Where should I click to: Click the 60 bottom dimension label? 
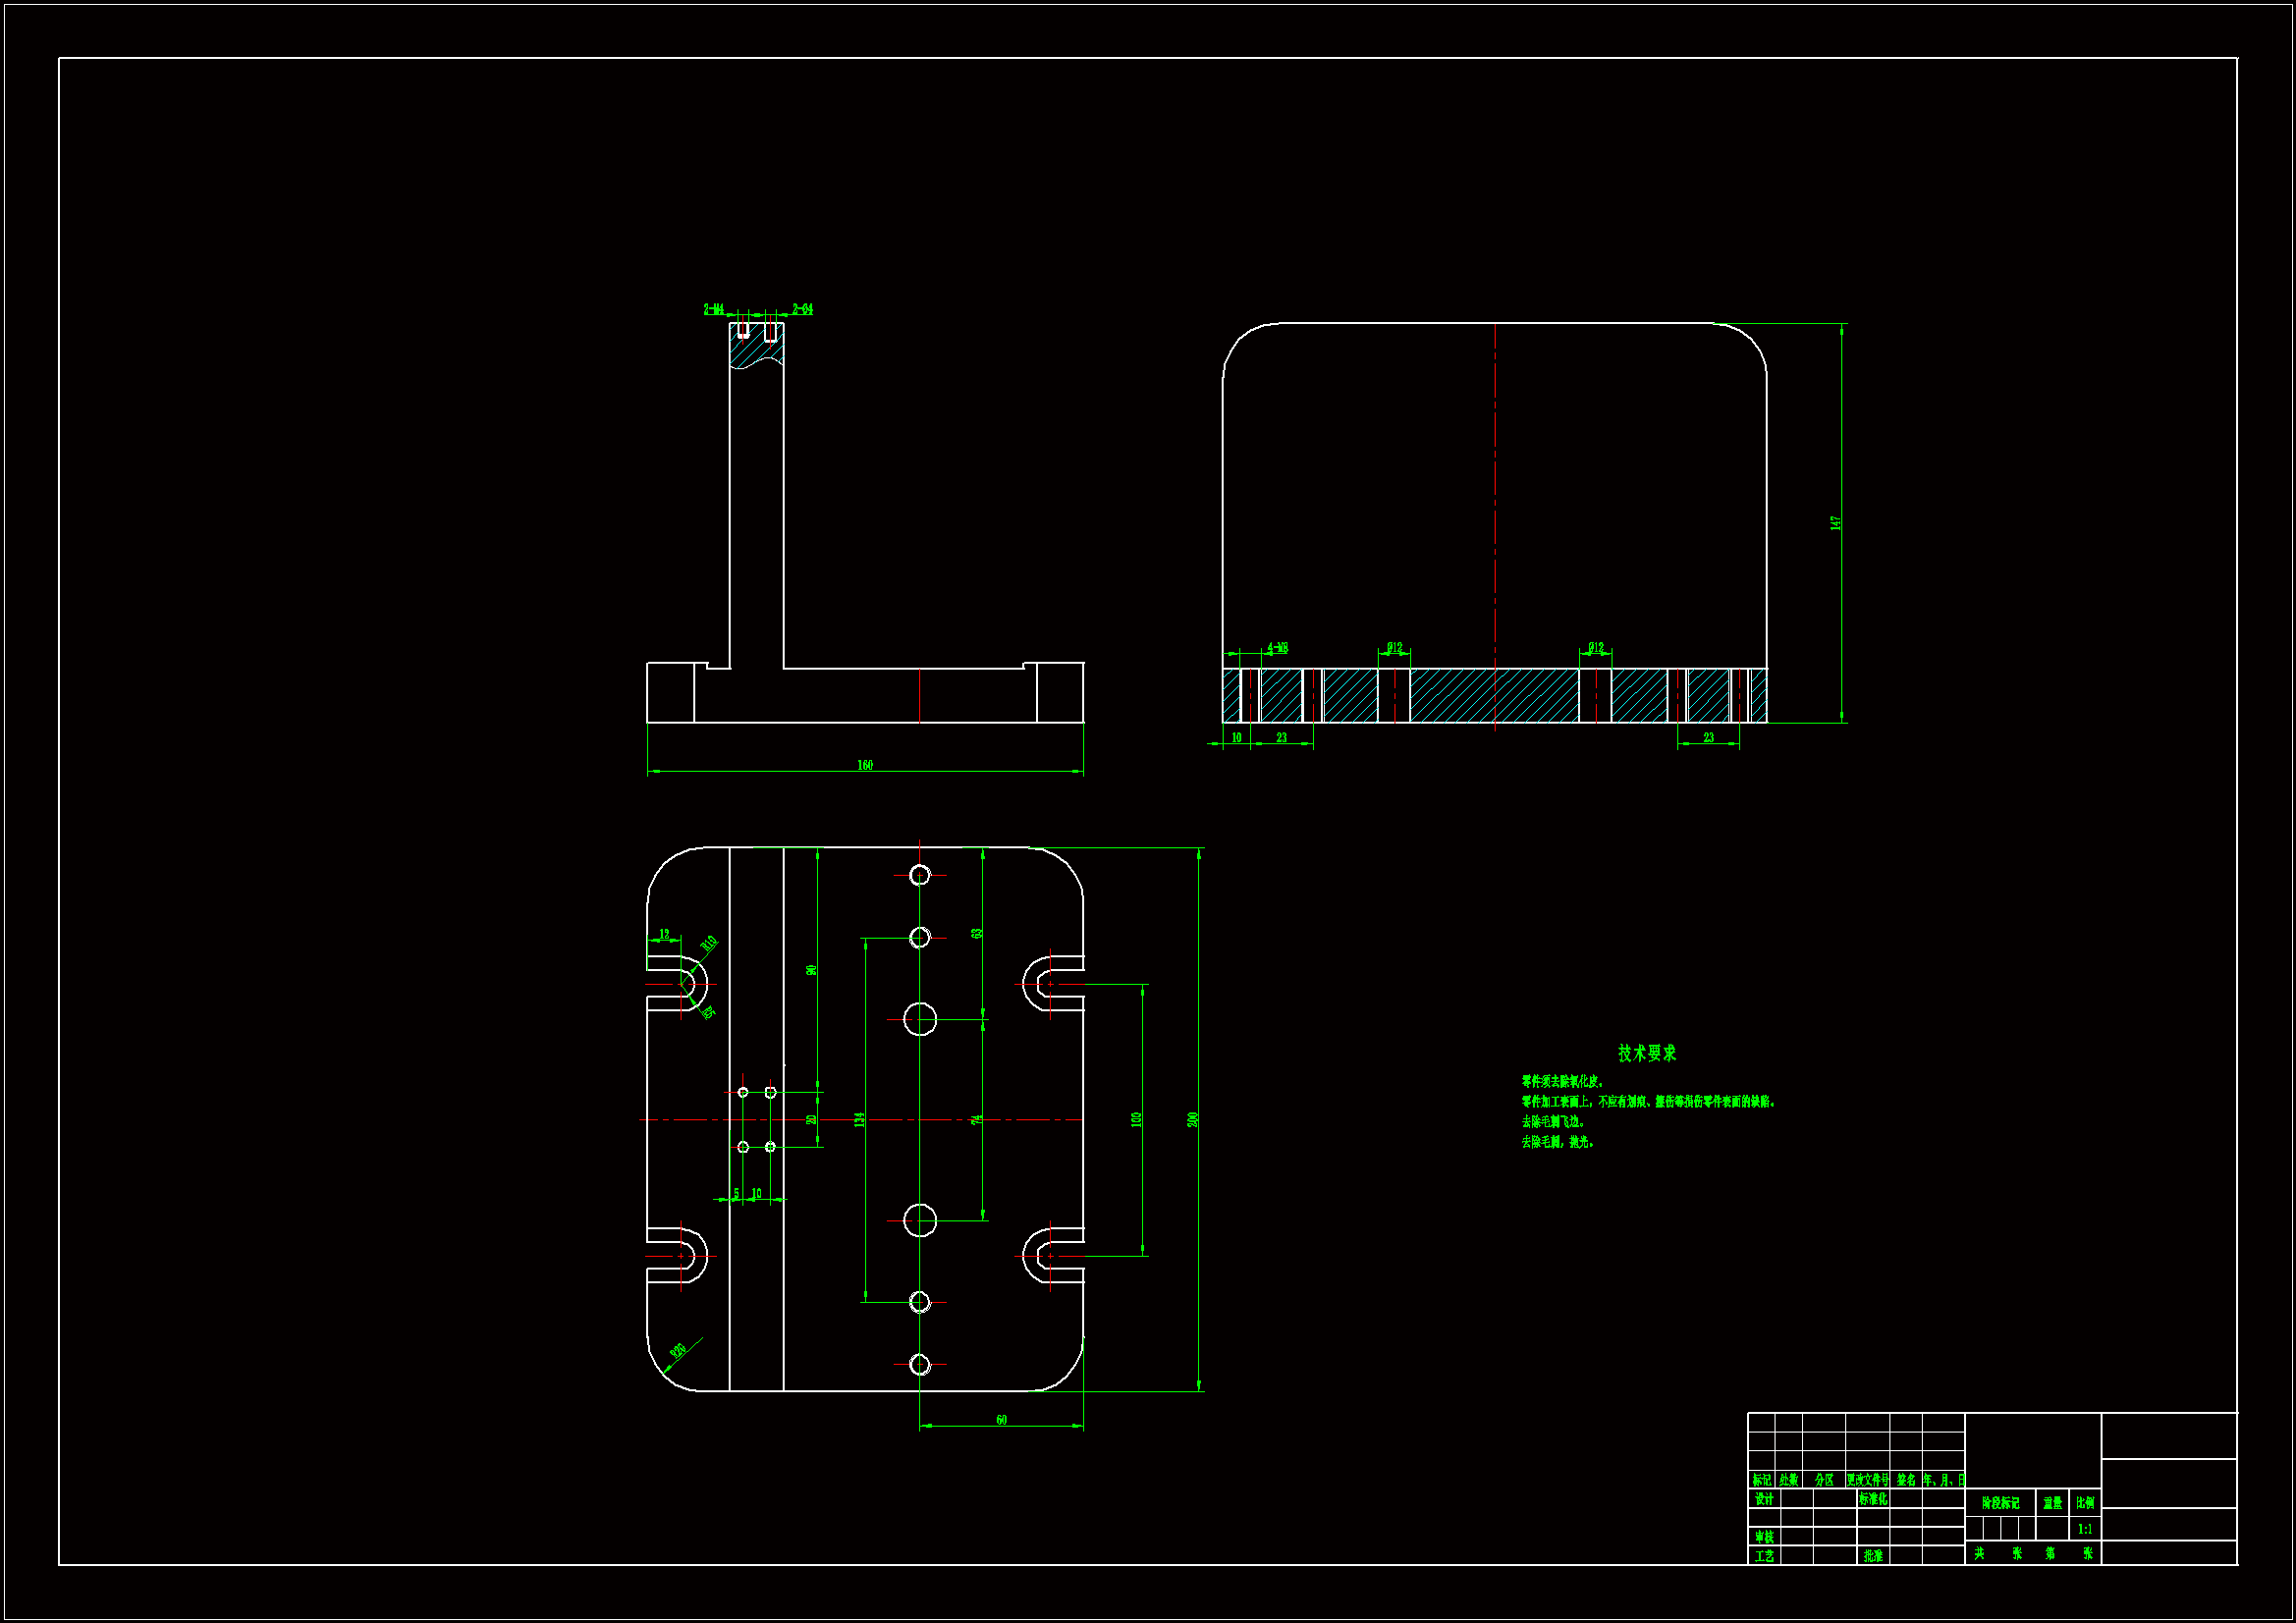(x=1001, y=1420)
